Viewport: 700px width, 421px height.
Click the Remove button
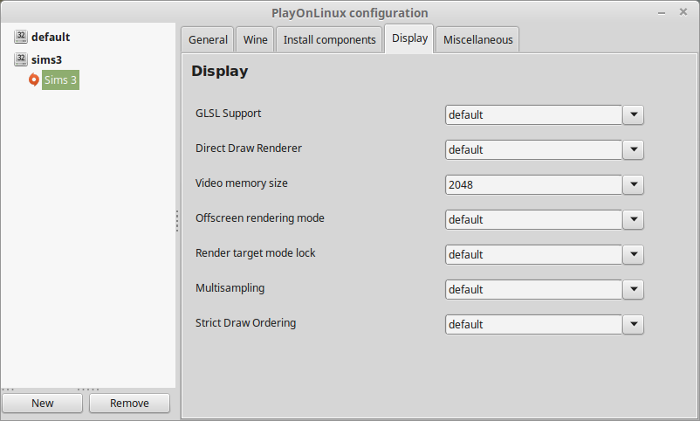[x=129, y=403]
